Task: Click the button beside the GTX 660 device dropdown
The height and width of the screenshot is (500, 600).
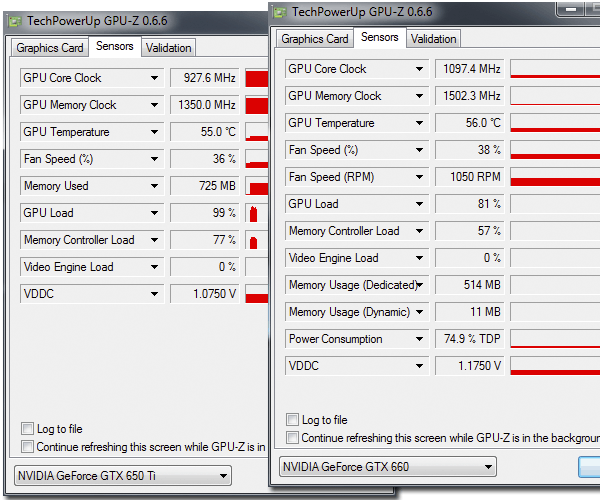Action: point(589,467)
